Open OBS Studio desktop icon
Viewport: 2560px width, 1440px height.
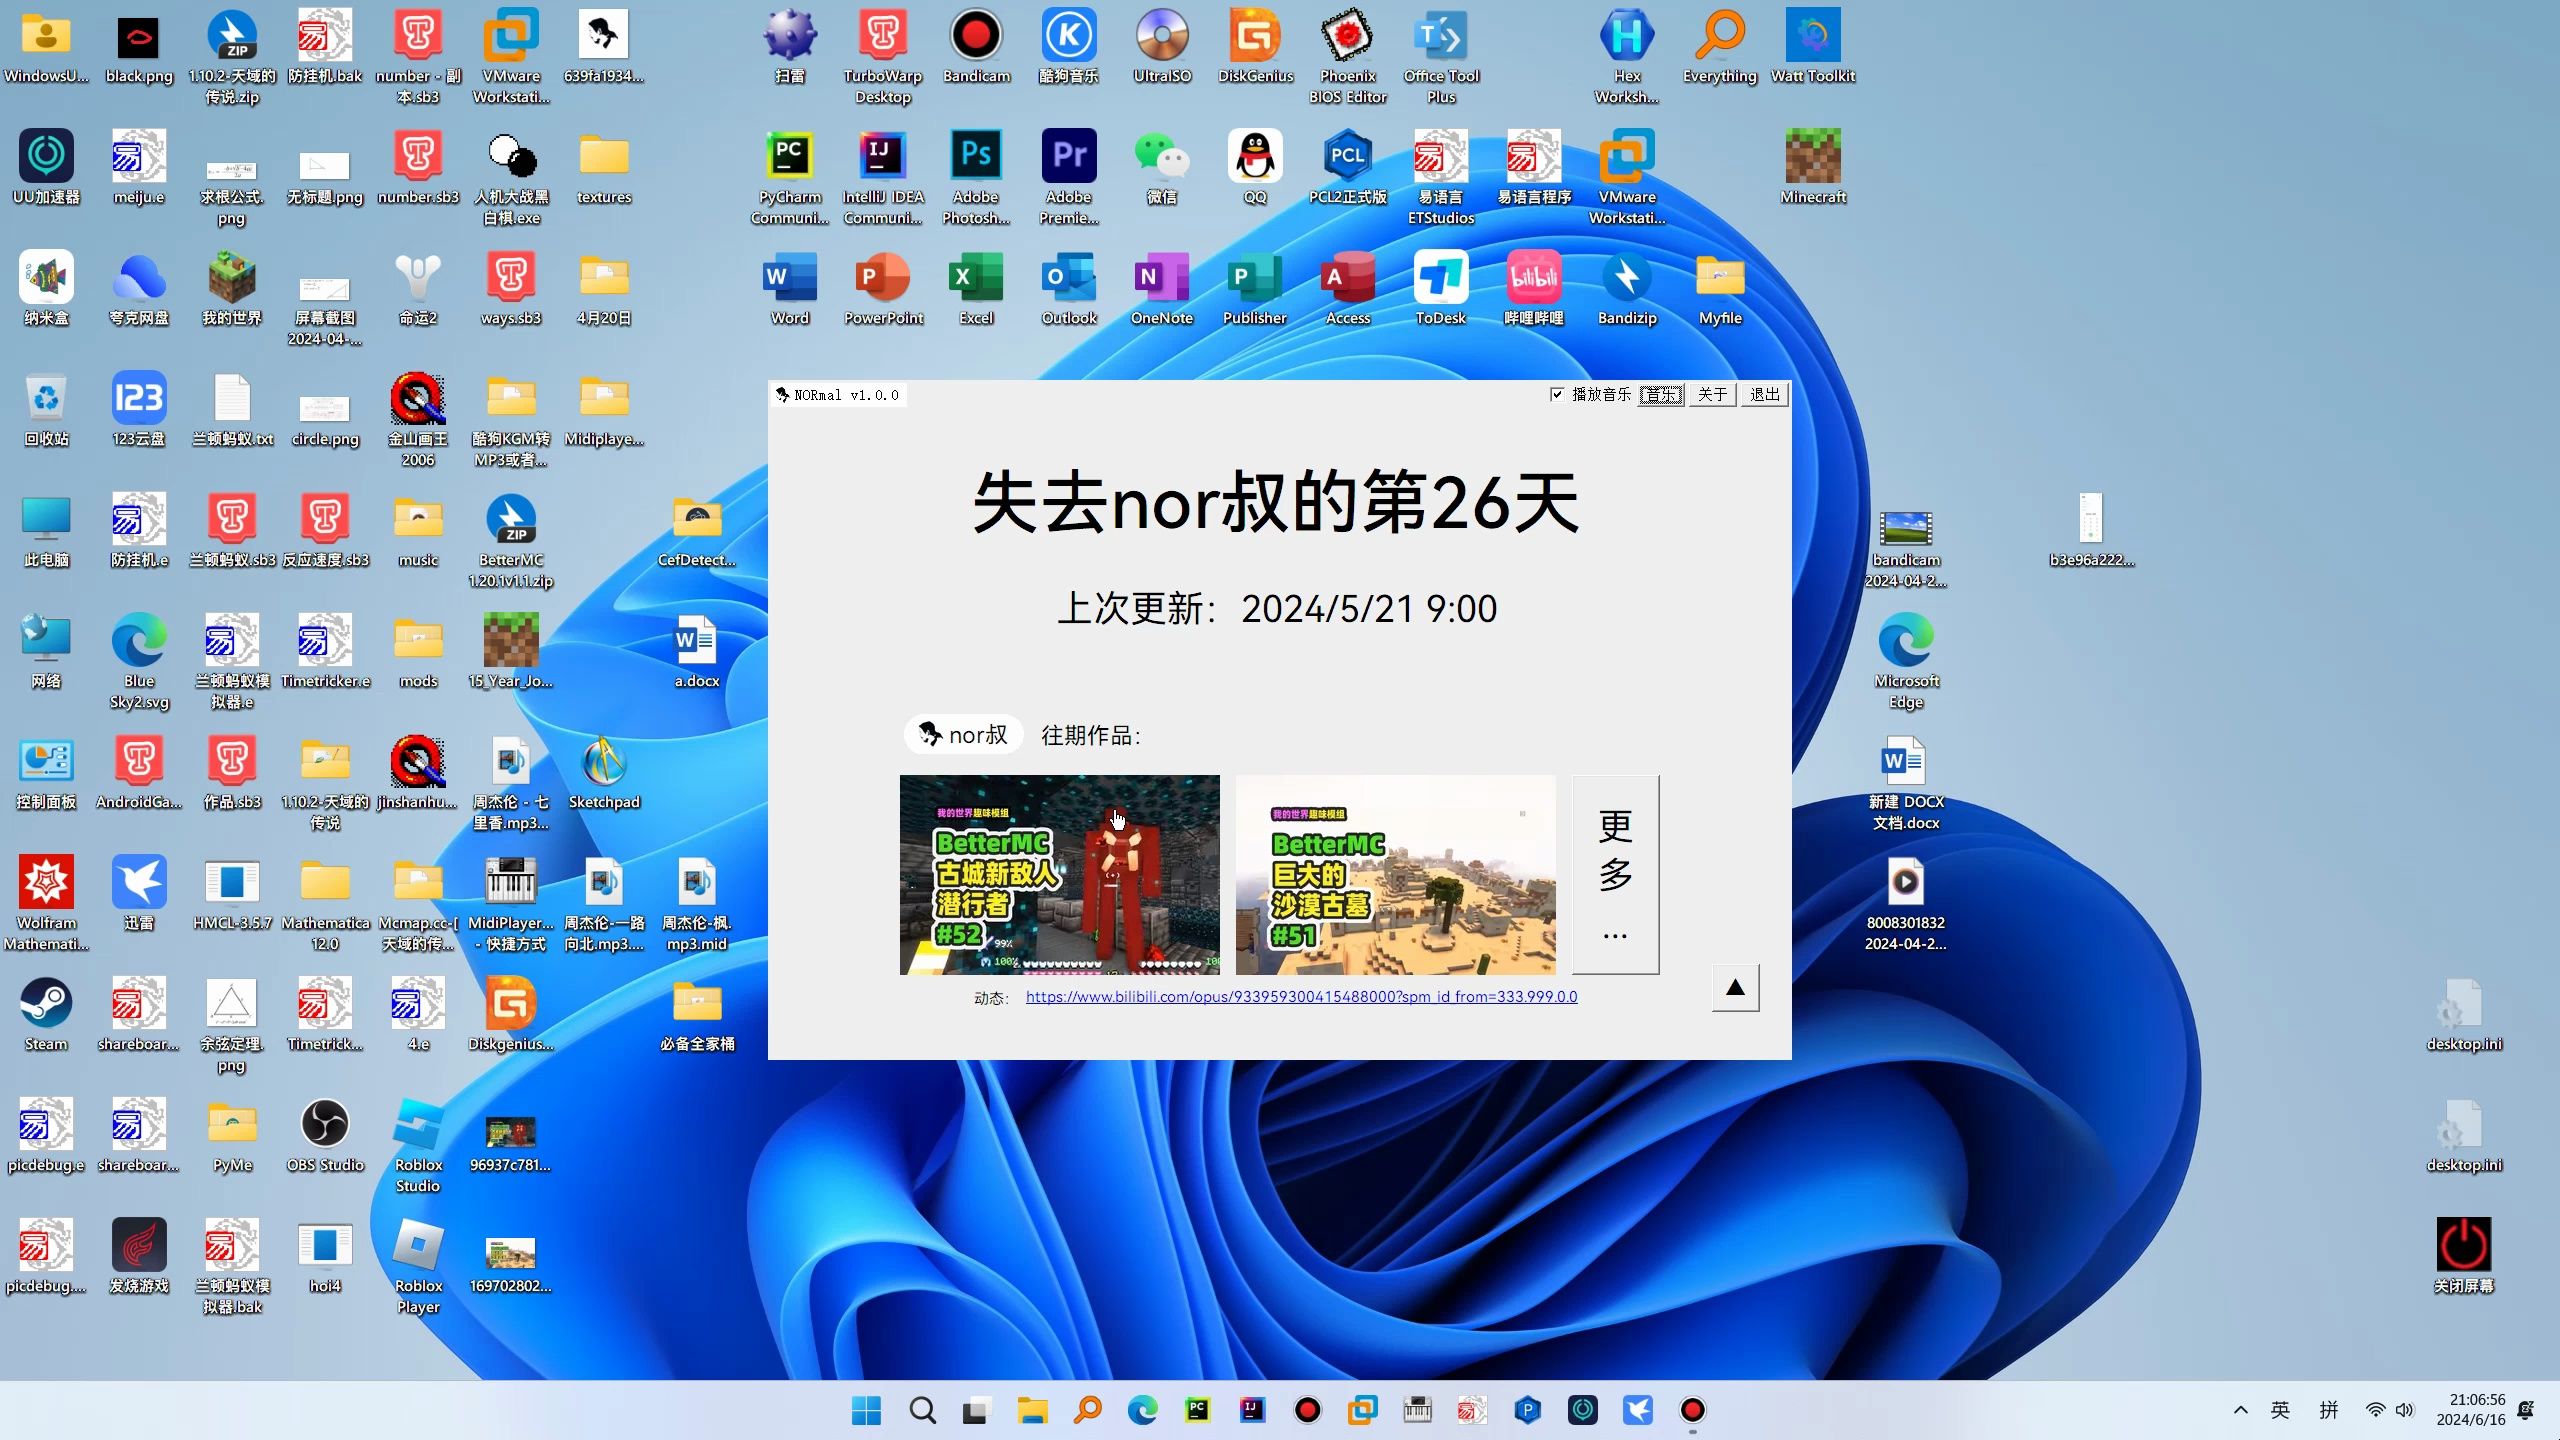tap(325, 1136)
